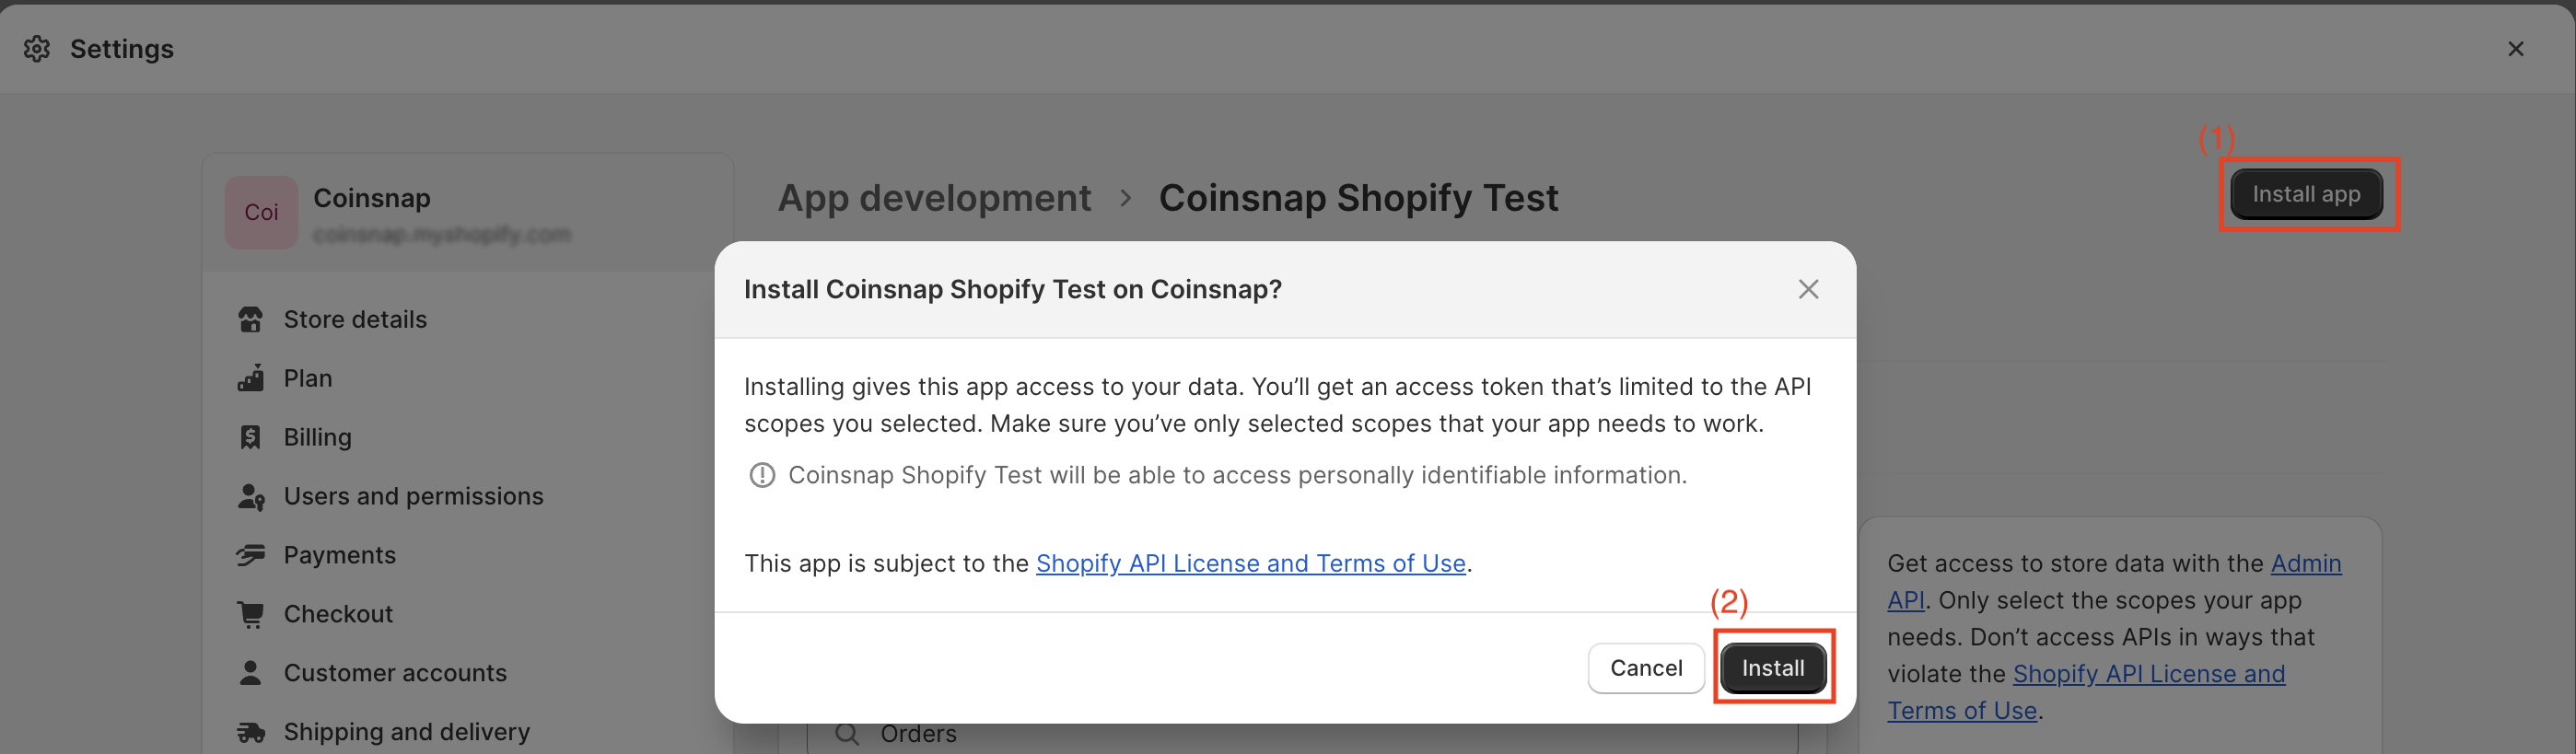Click the Orders search magnifier icon
2576x754 pixels.
point(847,734)
